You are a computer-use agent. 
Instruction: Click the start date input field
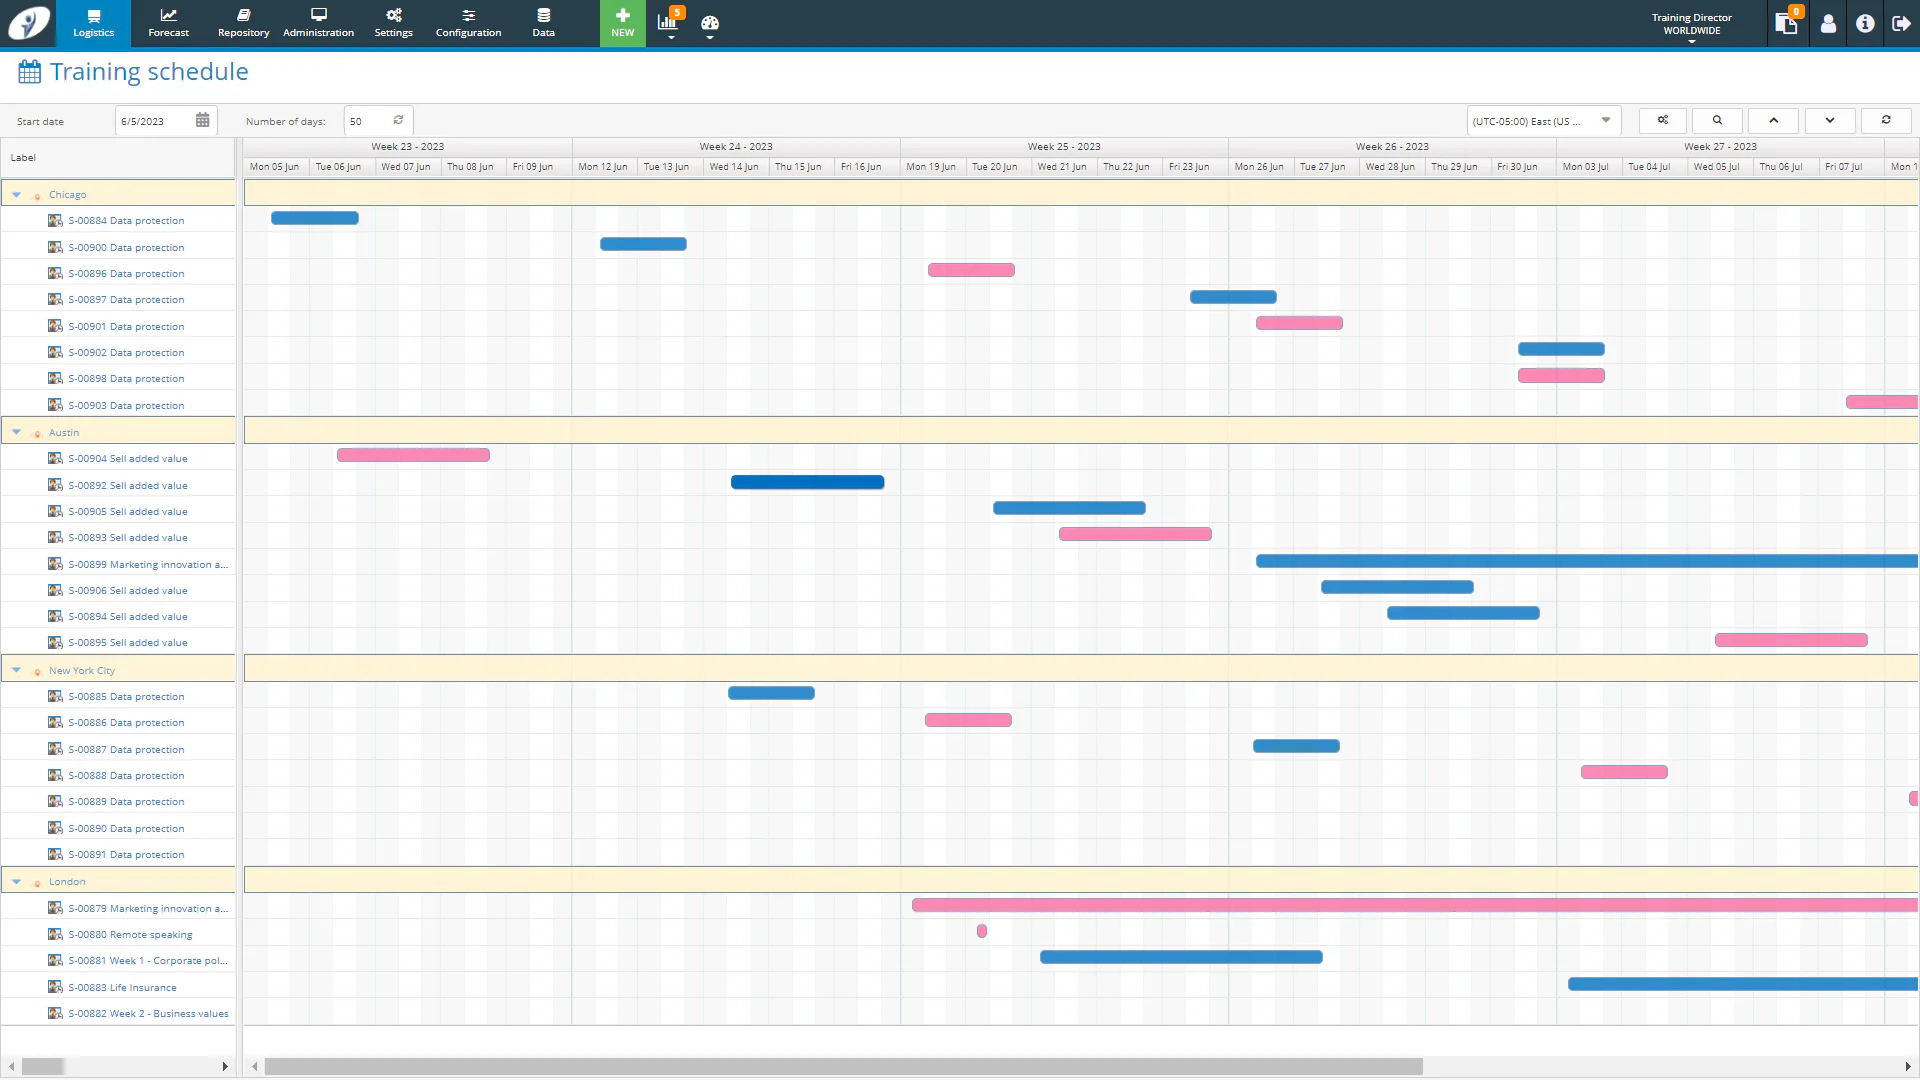[x=155, y=121]
